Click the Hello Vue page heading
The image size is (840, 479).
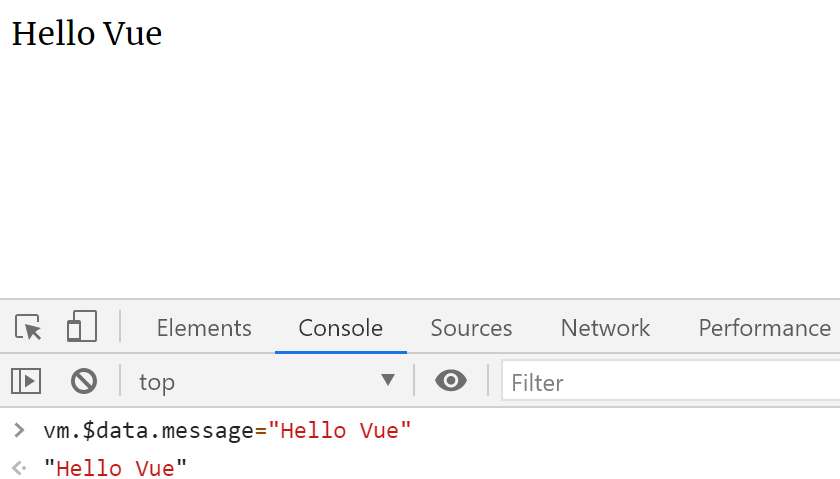87,34
